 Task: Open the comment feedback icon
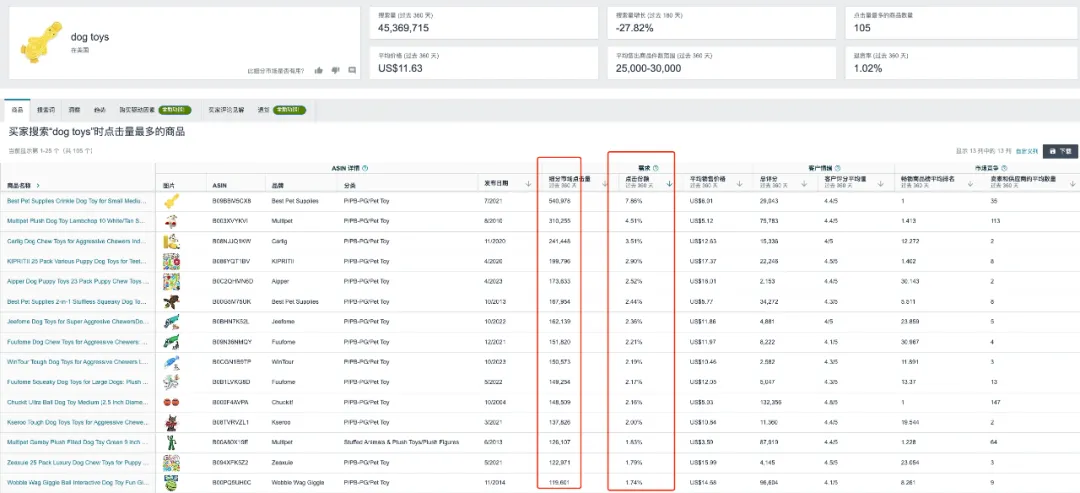352,70
